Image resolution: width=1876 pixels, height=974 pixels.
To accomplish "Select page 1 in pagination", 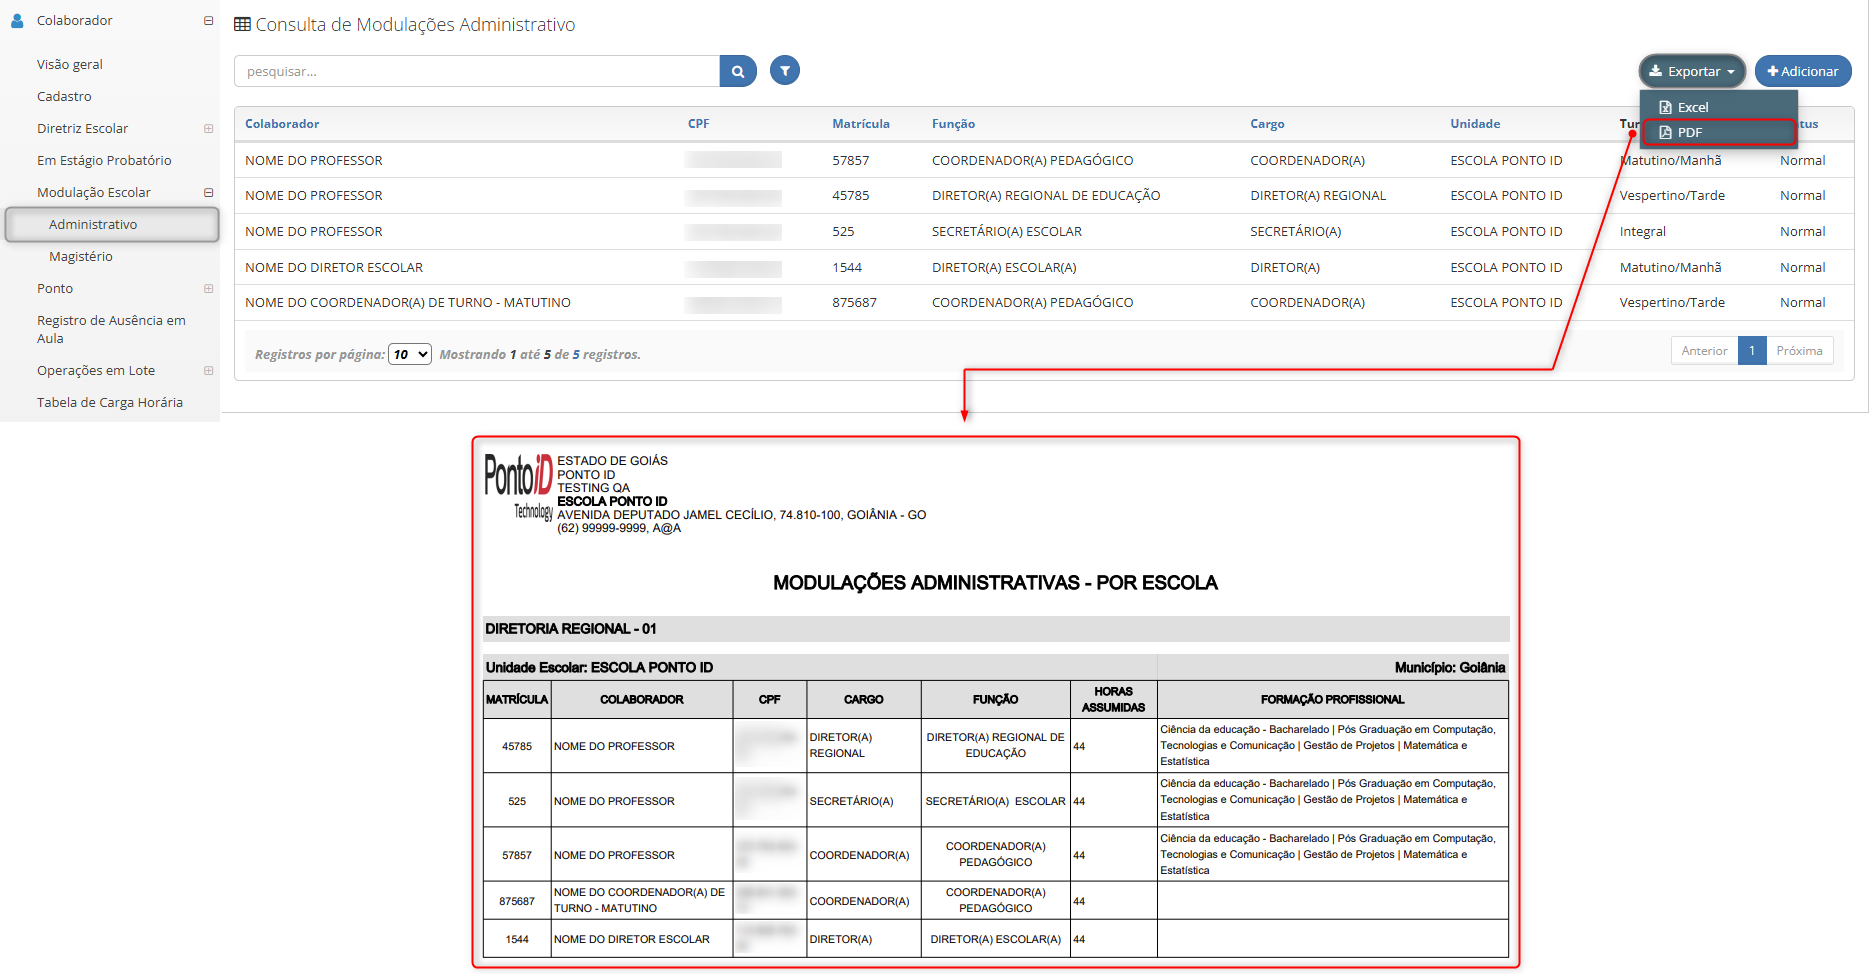I will pos(1752,351).
